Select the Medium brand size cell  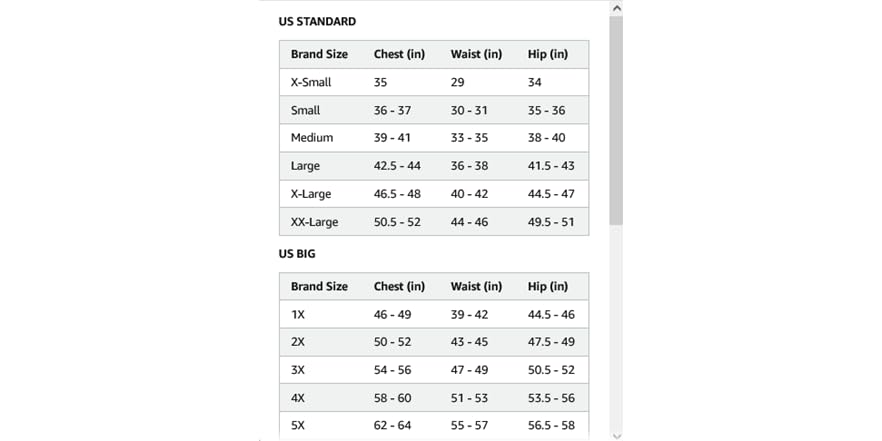[x=312, y=138]
